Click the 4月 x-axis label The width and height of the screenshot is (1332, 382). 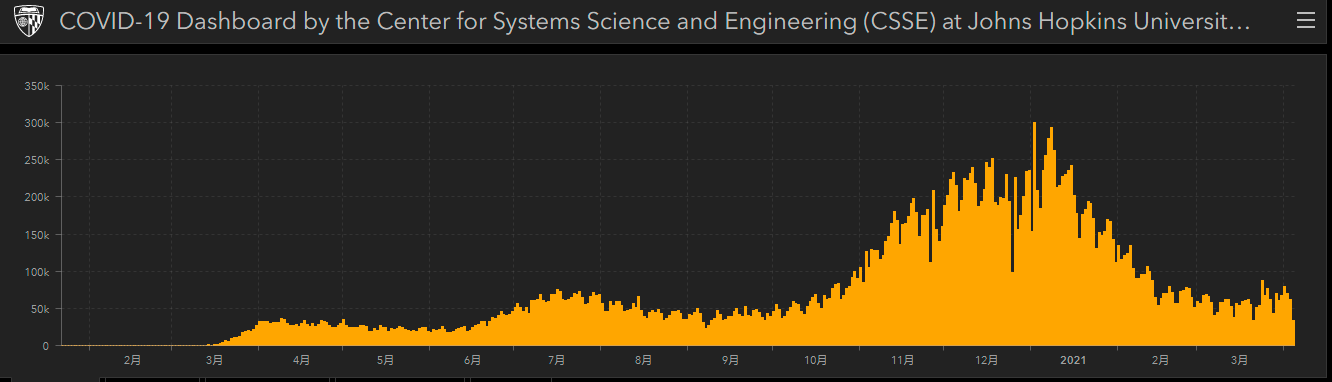pyautogui.click(x=302, y=360)
